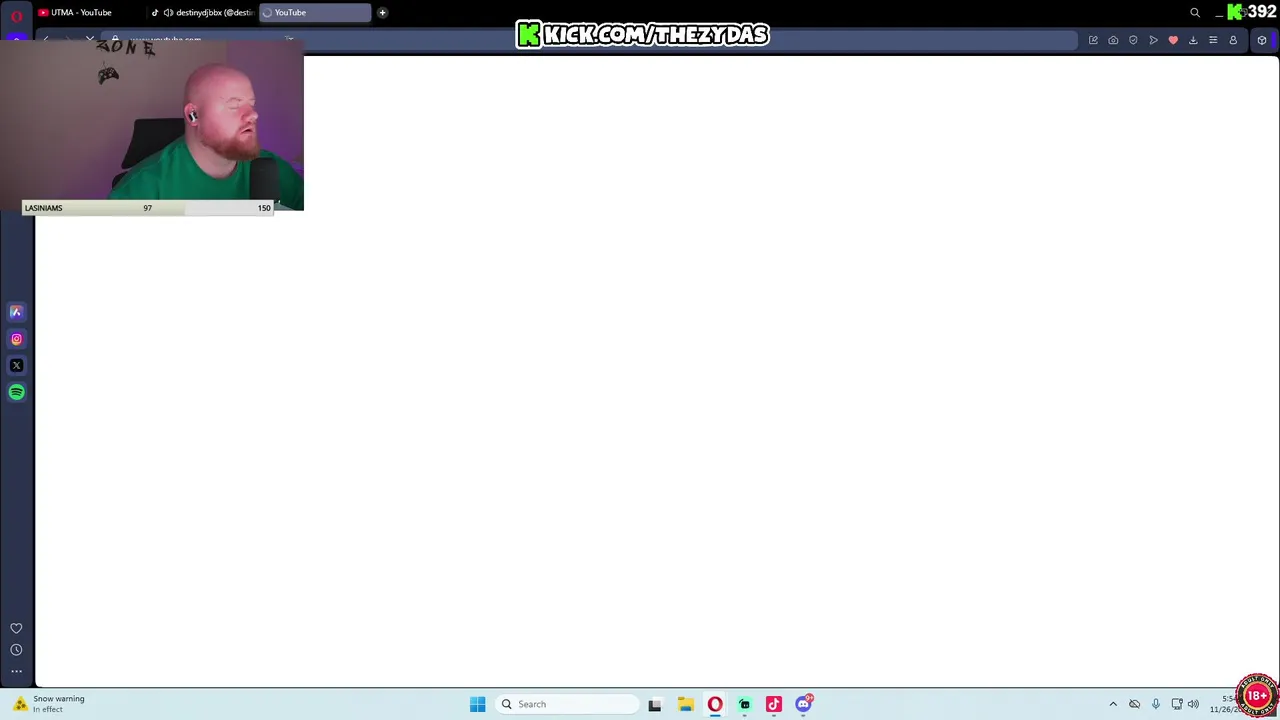Open the Snow warning weather widget
This screenshot has width=1280, height=720.
pyautogui.click(x=50, y=704)
